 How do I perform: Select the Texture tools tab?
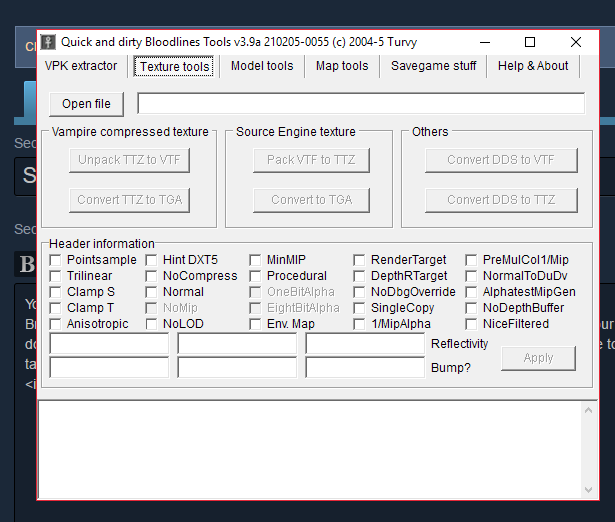174,66
